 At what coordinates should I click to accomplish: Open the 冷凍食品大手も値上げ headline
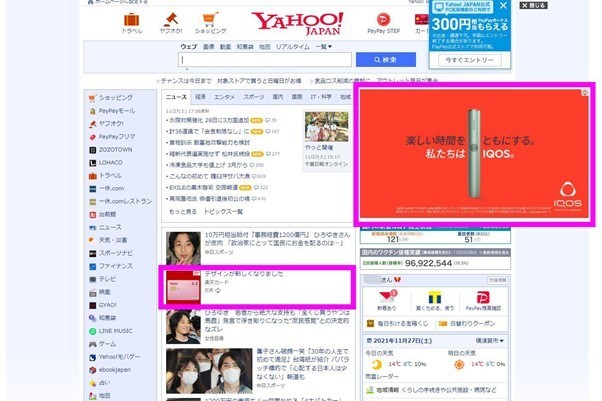(208, 165)
